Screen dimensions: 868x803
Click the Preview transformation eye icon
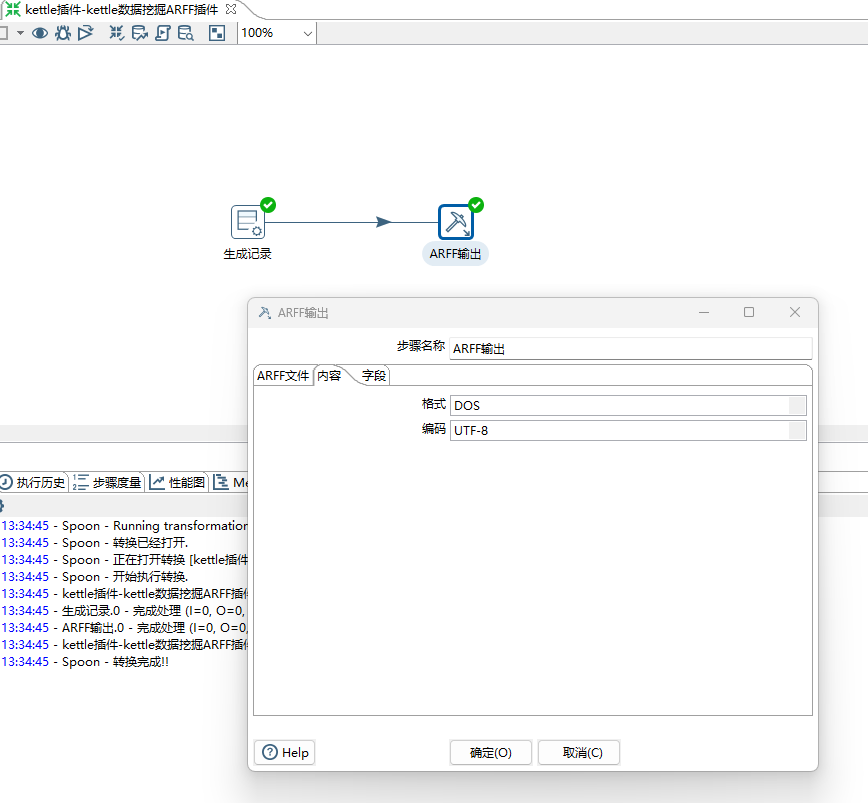point(39,33)
